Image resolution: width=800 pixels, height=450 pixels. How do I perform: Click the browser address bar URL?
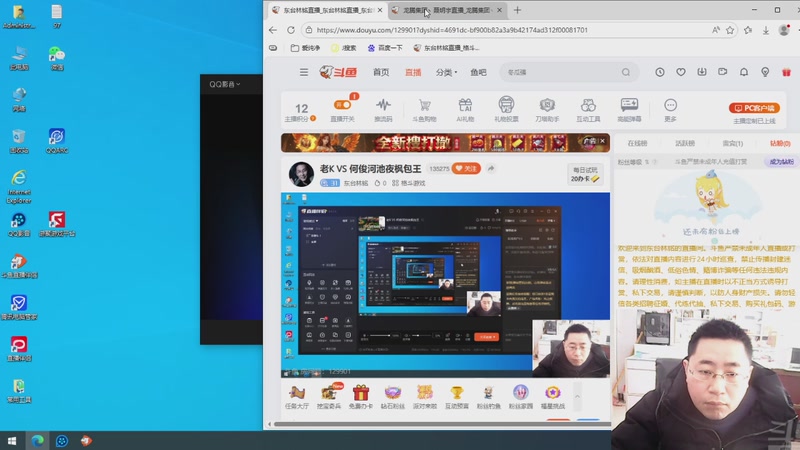(x=452, y=30)
